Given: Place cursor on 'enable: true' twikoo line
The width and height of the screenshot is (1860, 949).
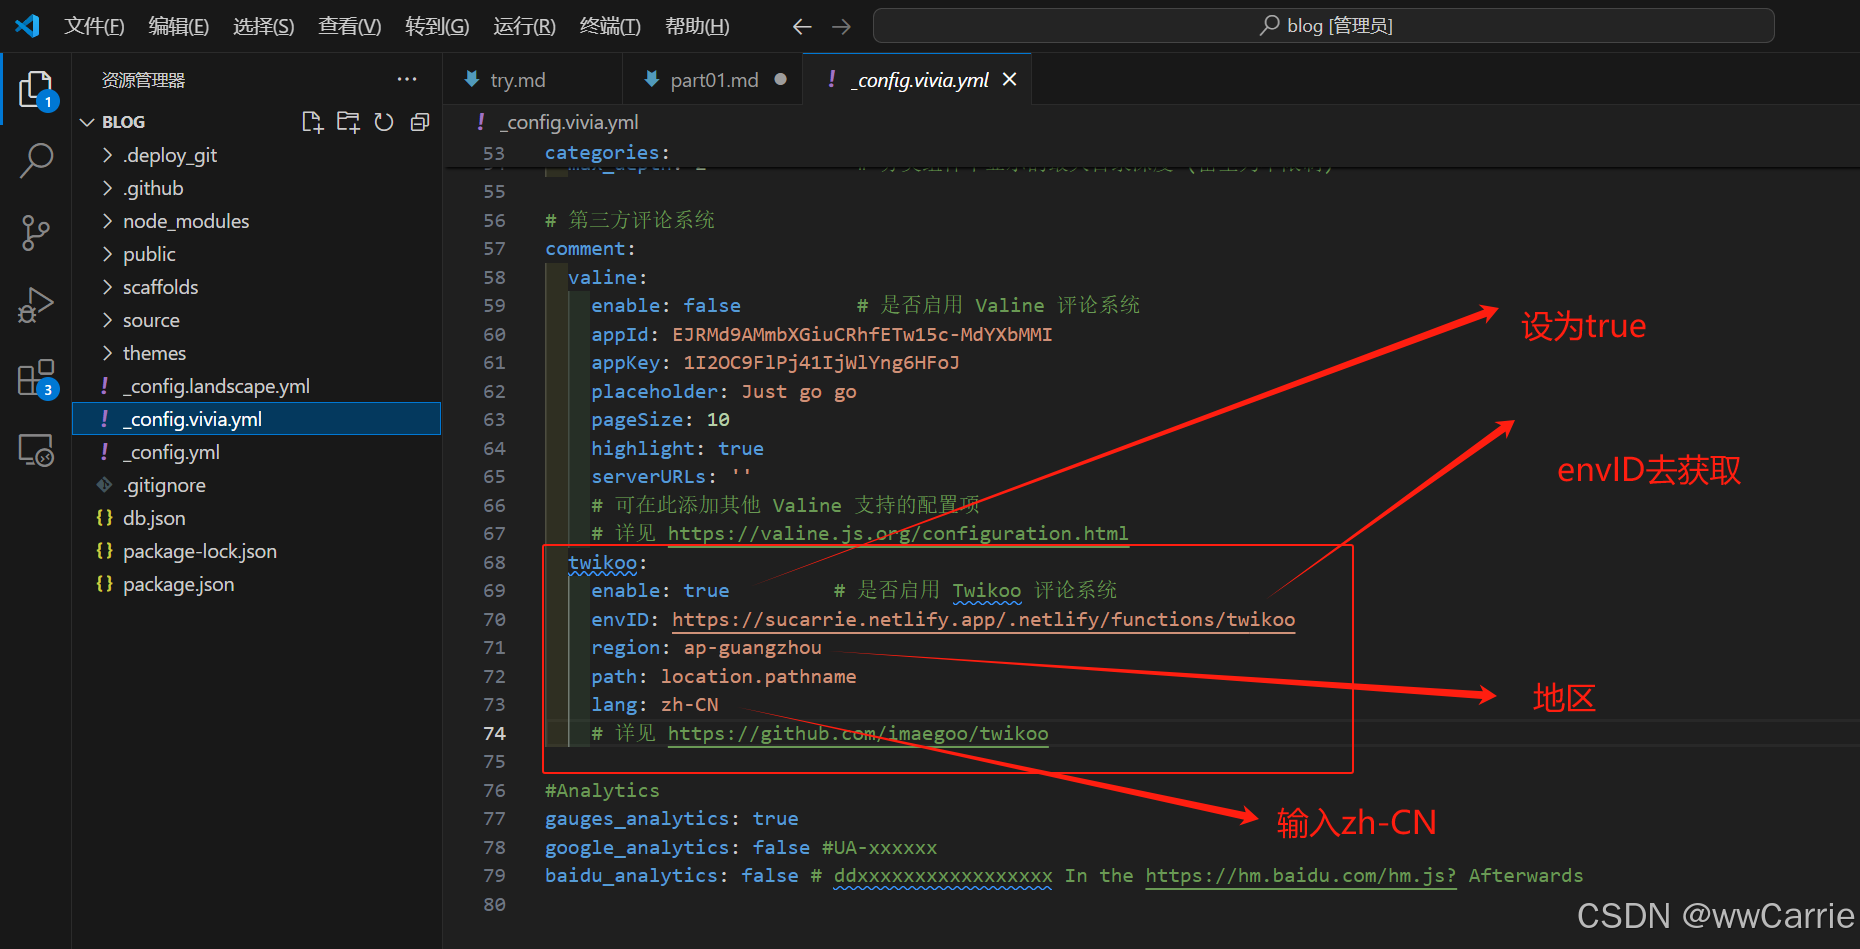Looking at the screenshot, I should coord(660,591).
